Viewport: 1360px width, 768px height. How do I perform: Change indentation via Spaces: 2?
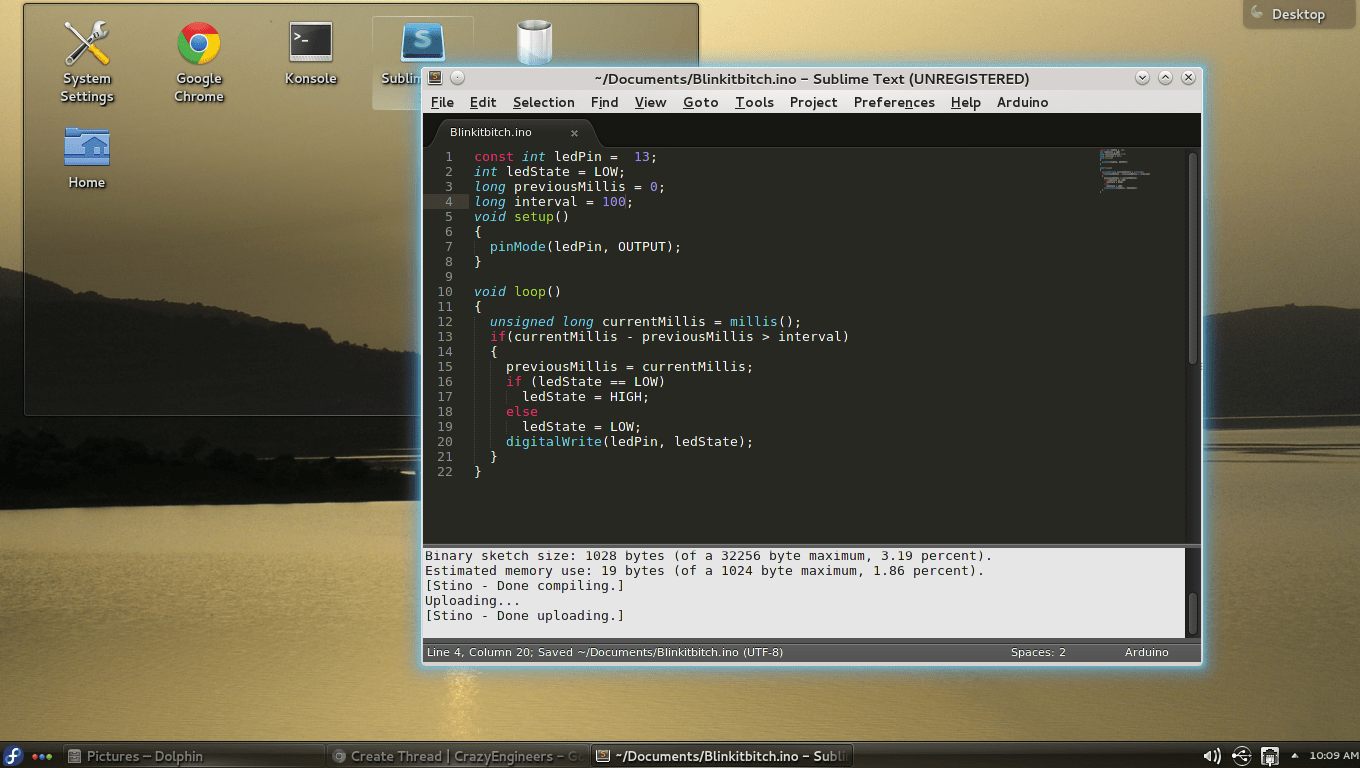coord(1038,652)
